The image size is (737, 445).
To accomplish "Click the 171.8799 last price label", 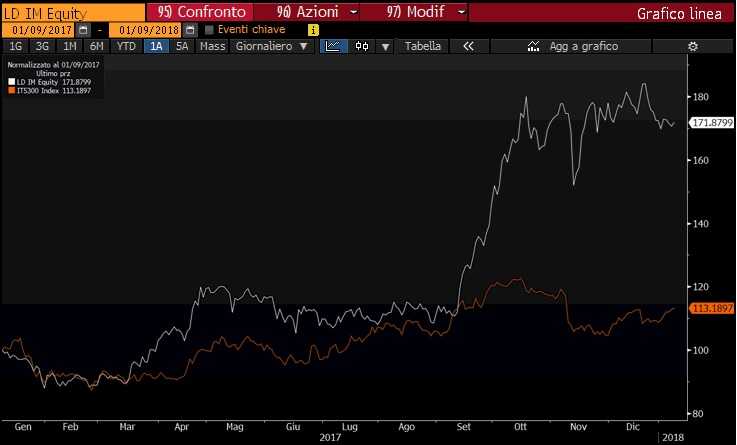I will point(713,123).
